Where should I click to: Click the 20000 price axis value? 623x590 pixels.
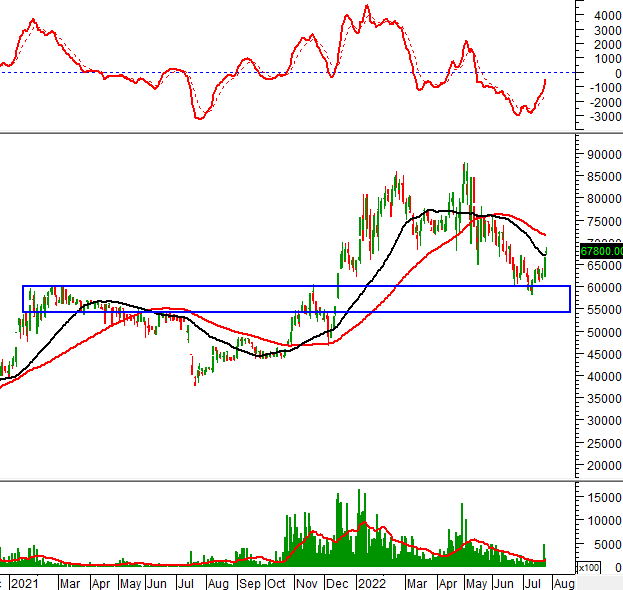point(604,466)
